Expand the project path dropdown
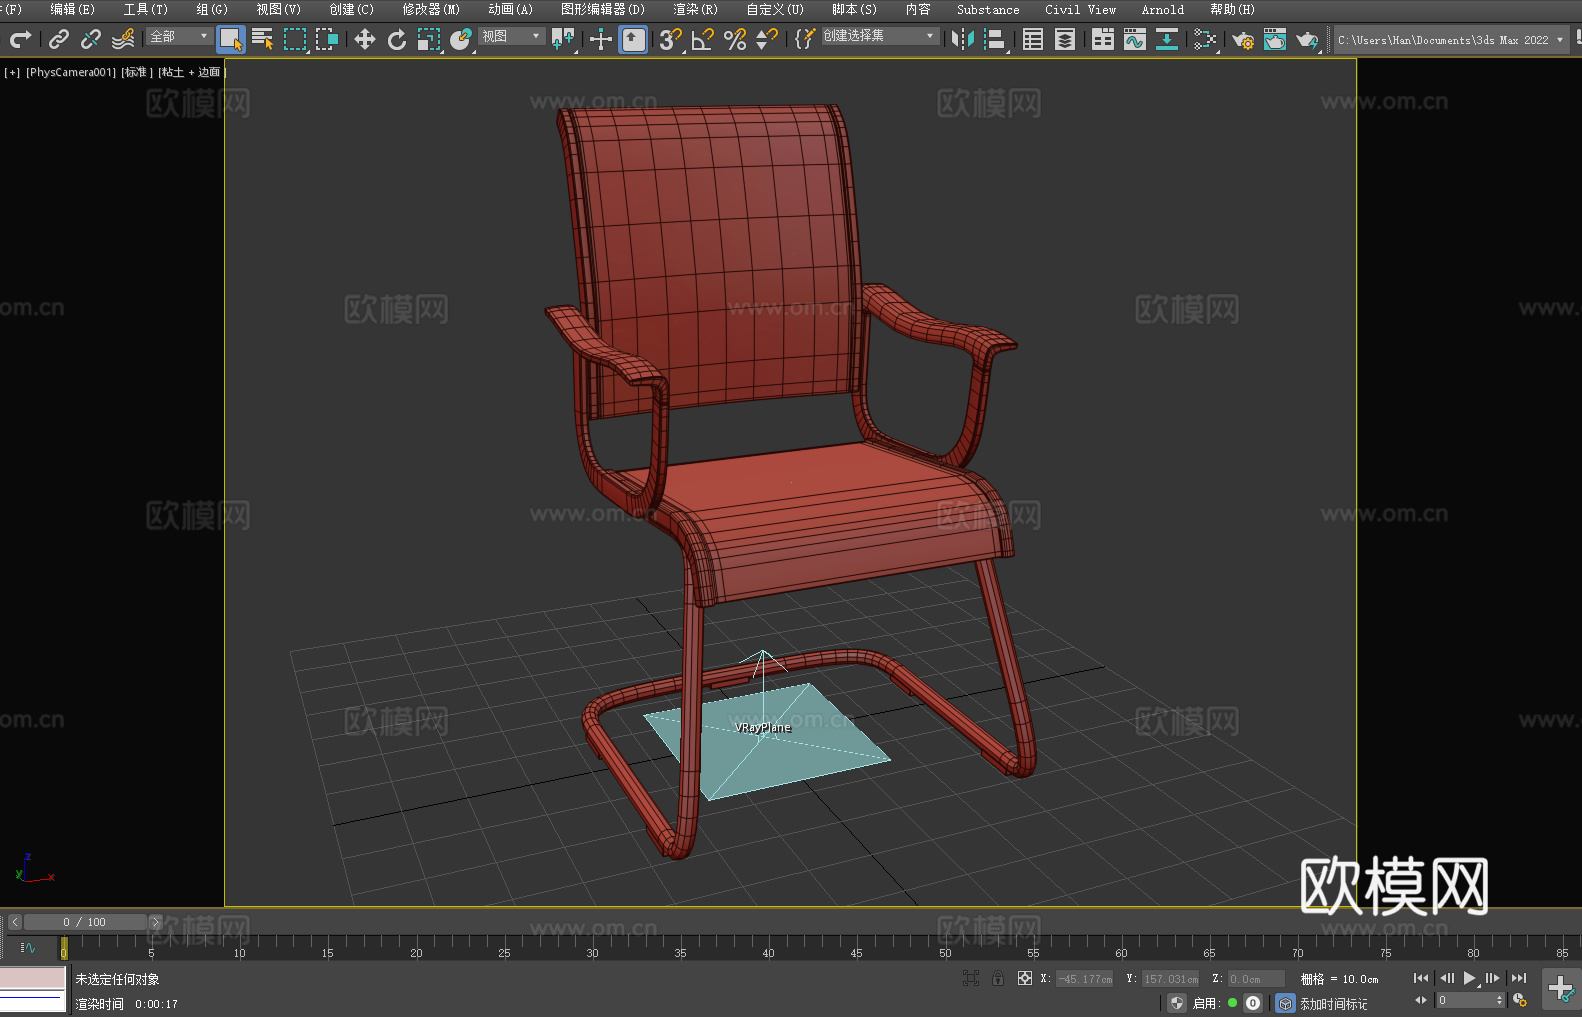 tap(1559, 40)
